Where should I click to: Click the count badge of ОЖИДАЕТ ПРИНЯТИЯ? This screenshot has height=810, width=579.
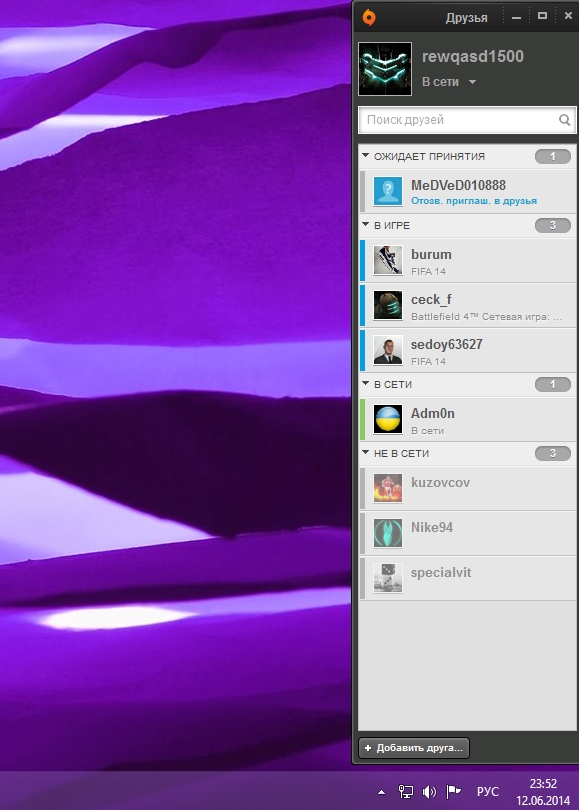(553, 156)
